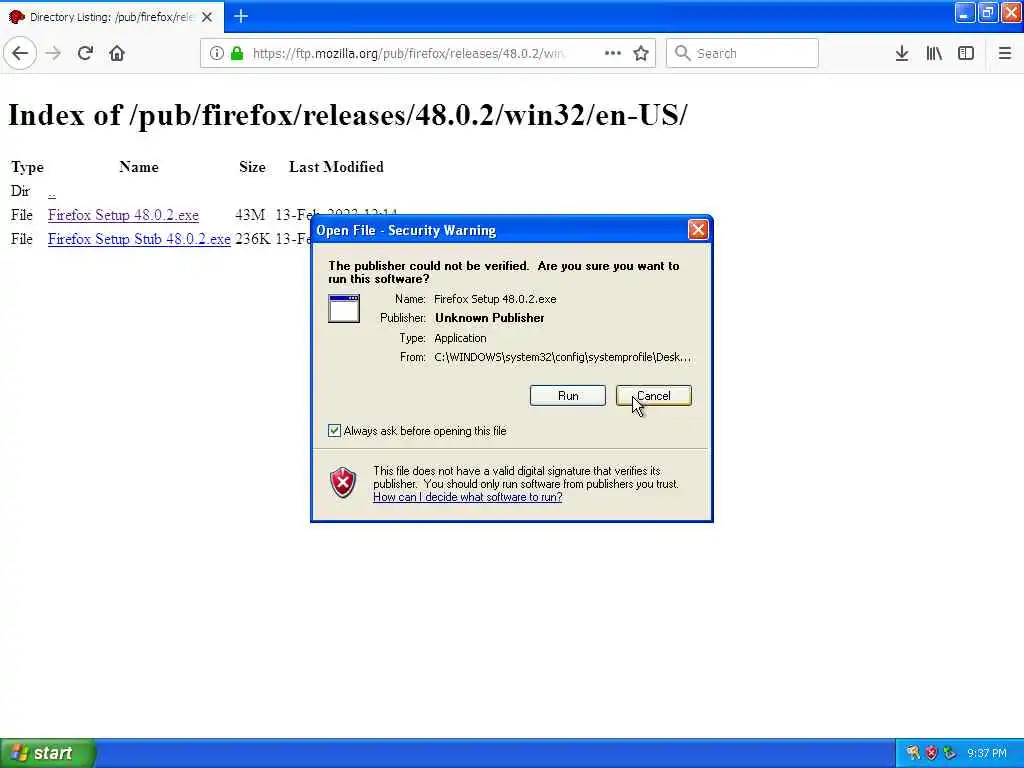This screenshot has width=1024, height=768.
Task: Click the dialog file name Firefox Setup 48.0.2.exe
Action: point(495,299)
